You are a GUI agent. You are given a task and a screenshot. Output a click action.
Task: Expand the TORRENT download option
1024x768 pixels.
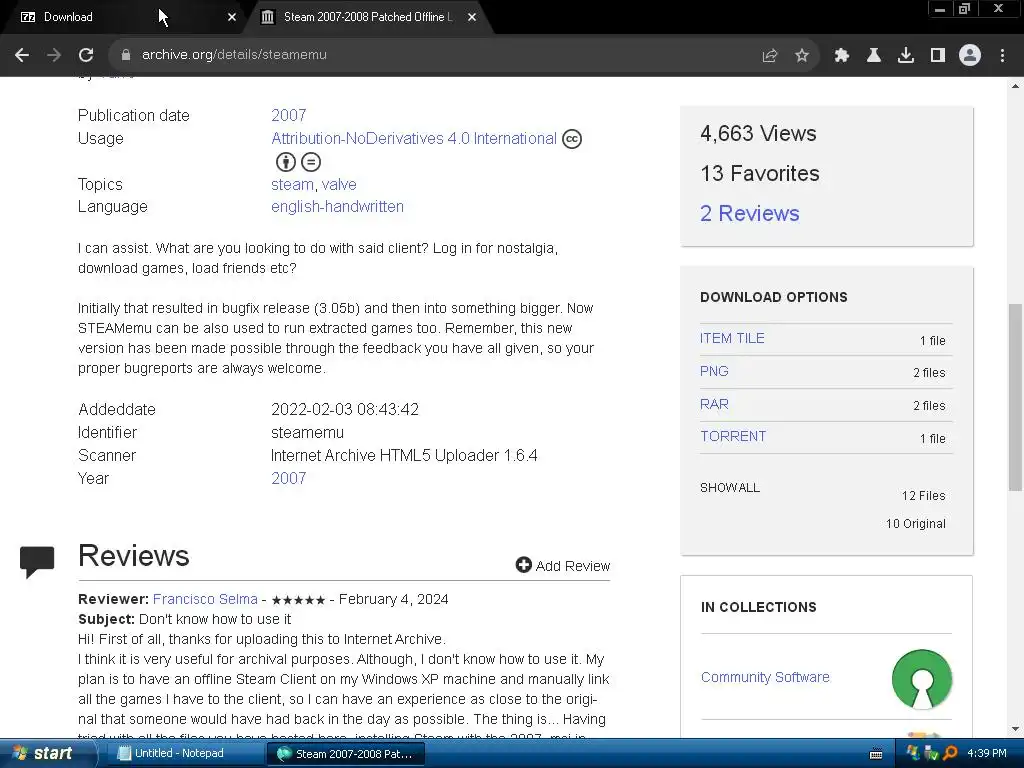pyautogui.click(x=733, y=436)
